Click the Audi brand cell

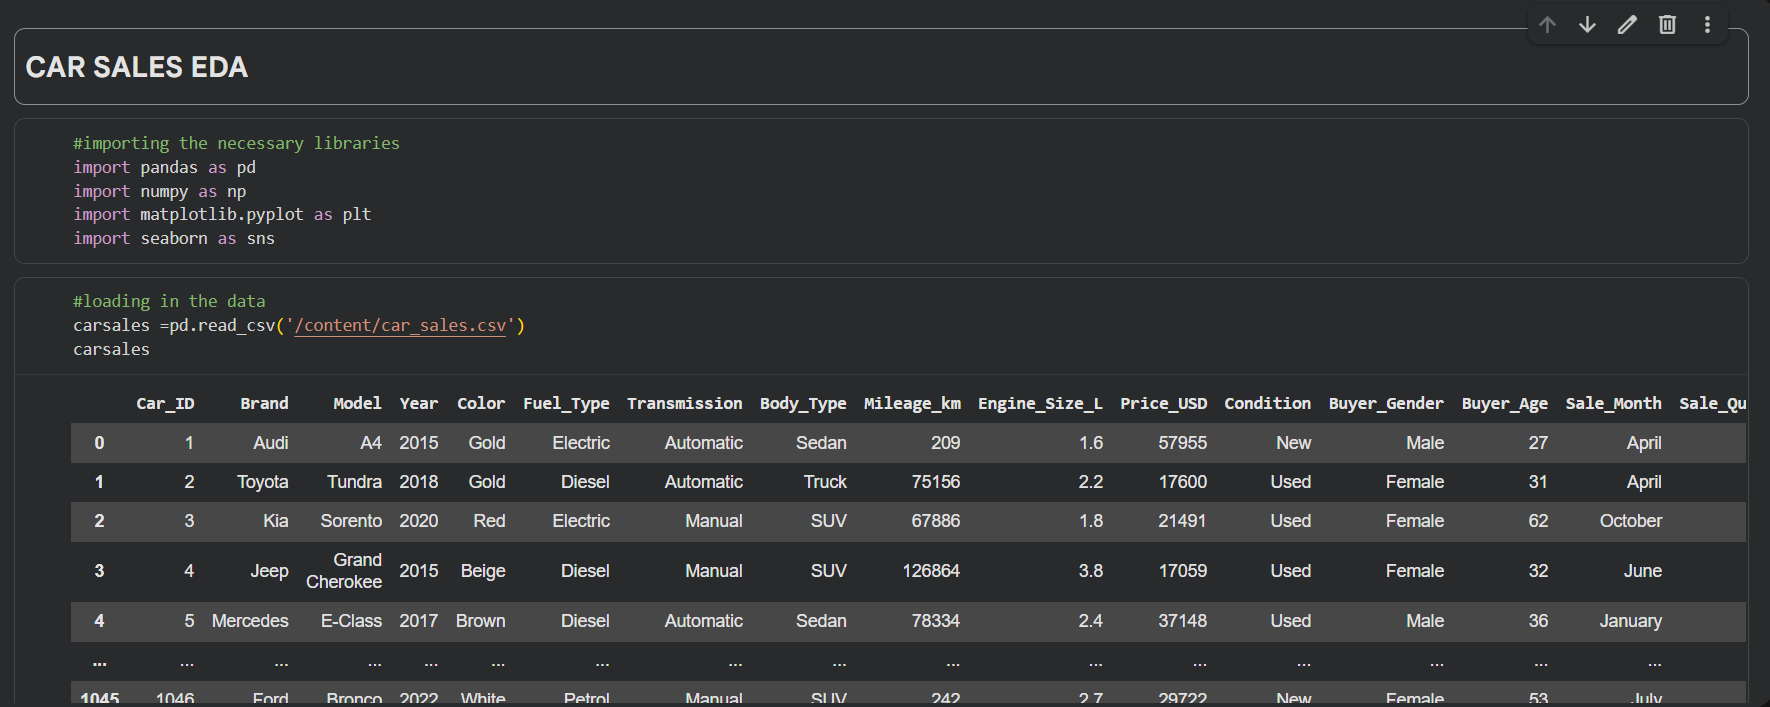click(x=270, y=443)
